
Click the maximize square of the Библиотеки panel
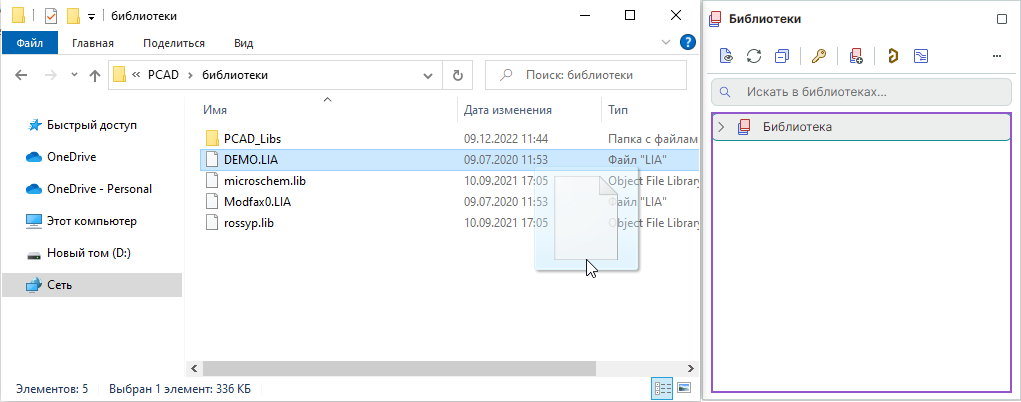[x=1002, y=19]
